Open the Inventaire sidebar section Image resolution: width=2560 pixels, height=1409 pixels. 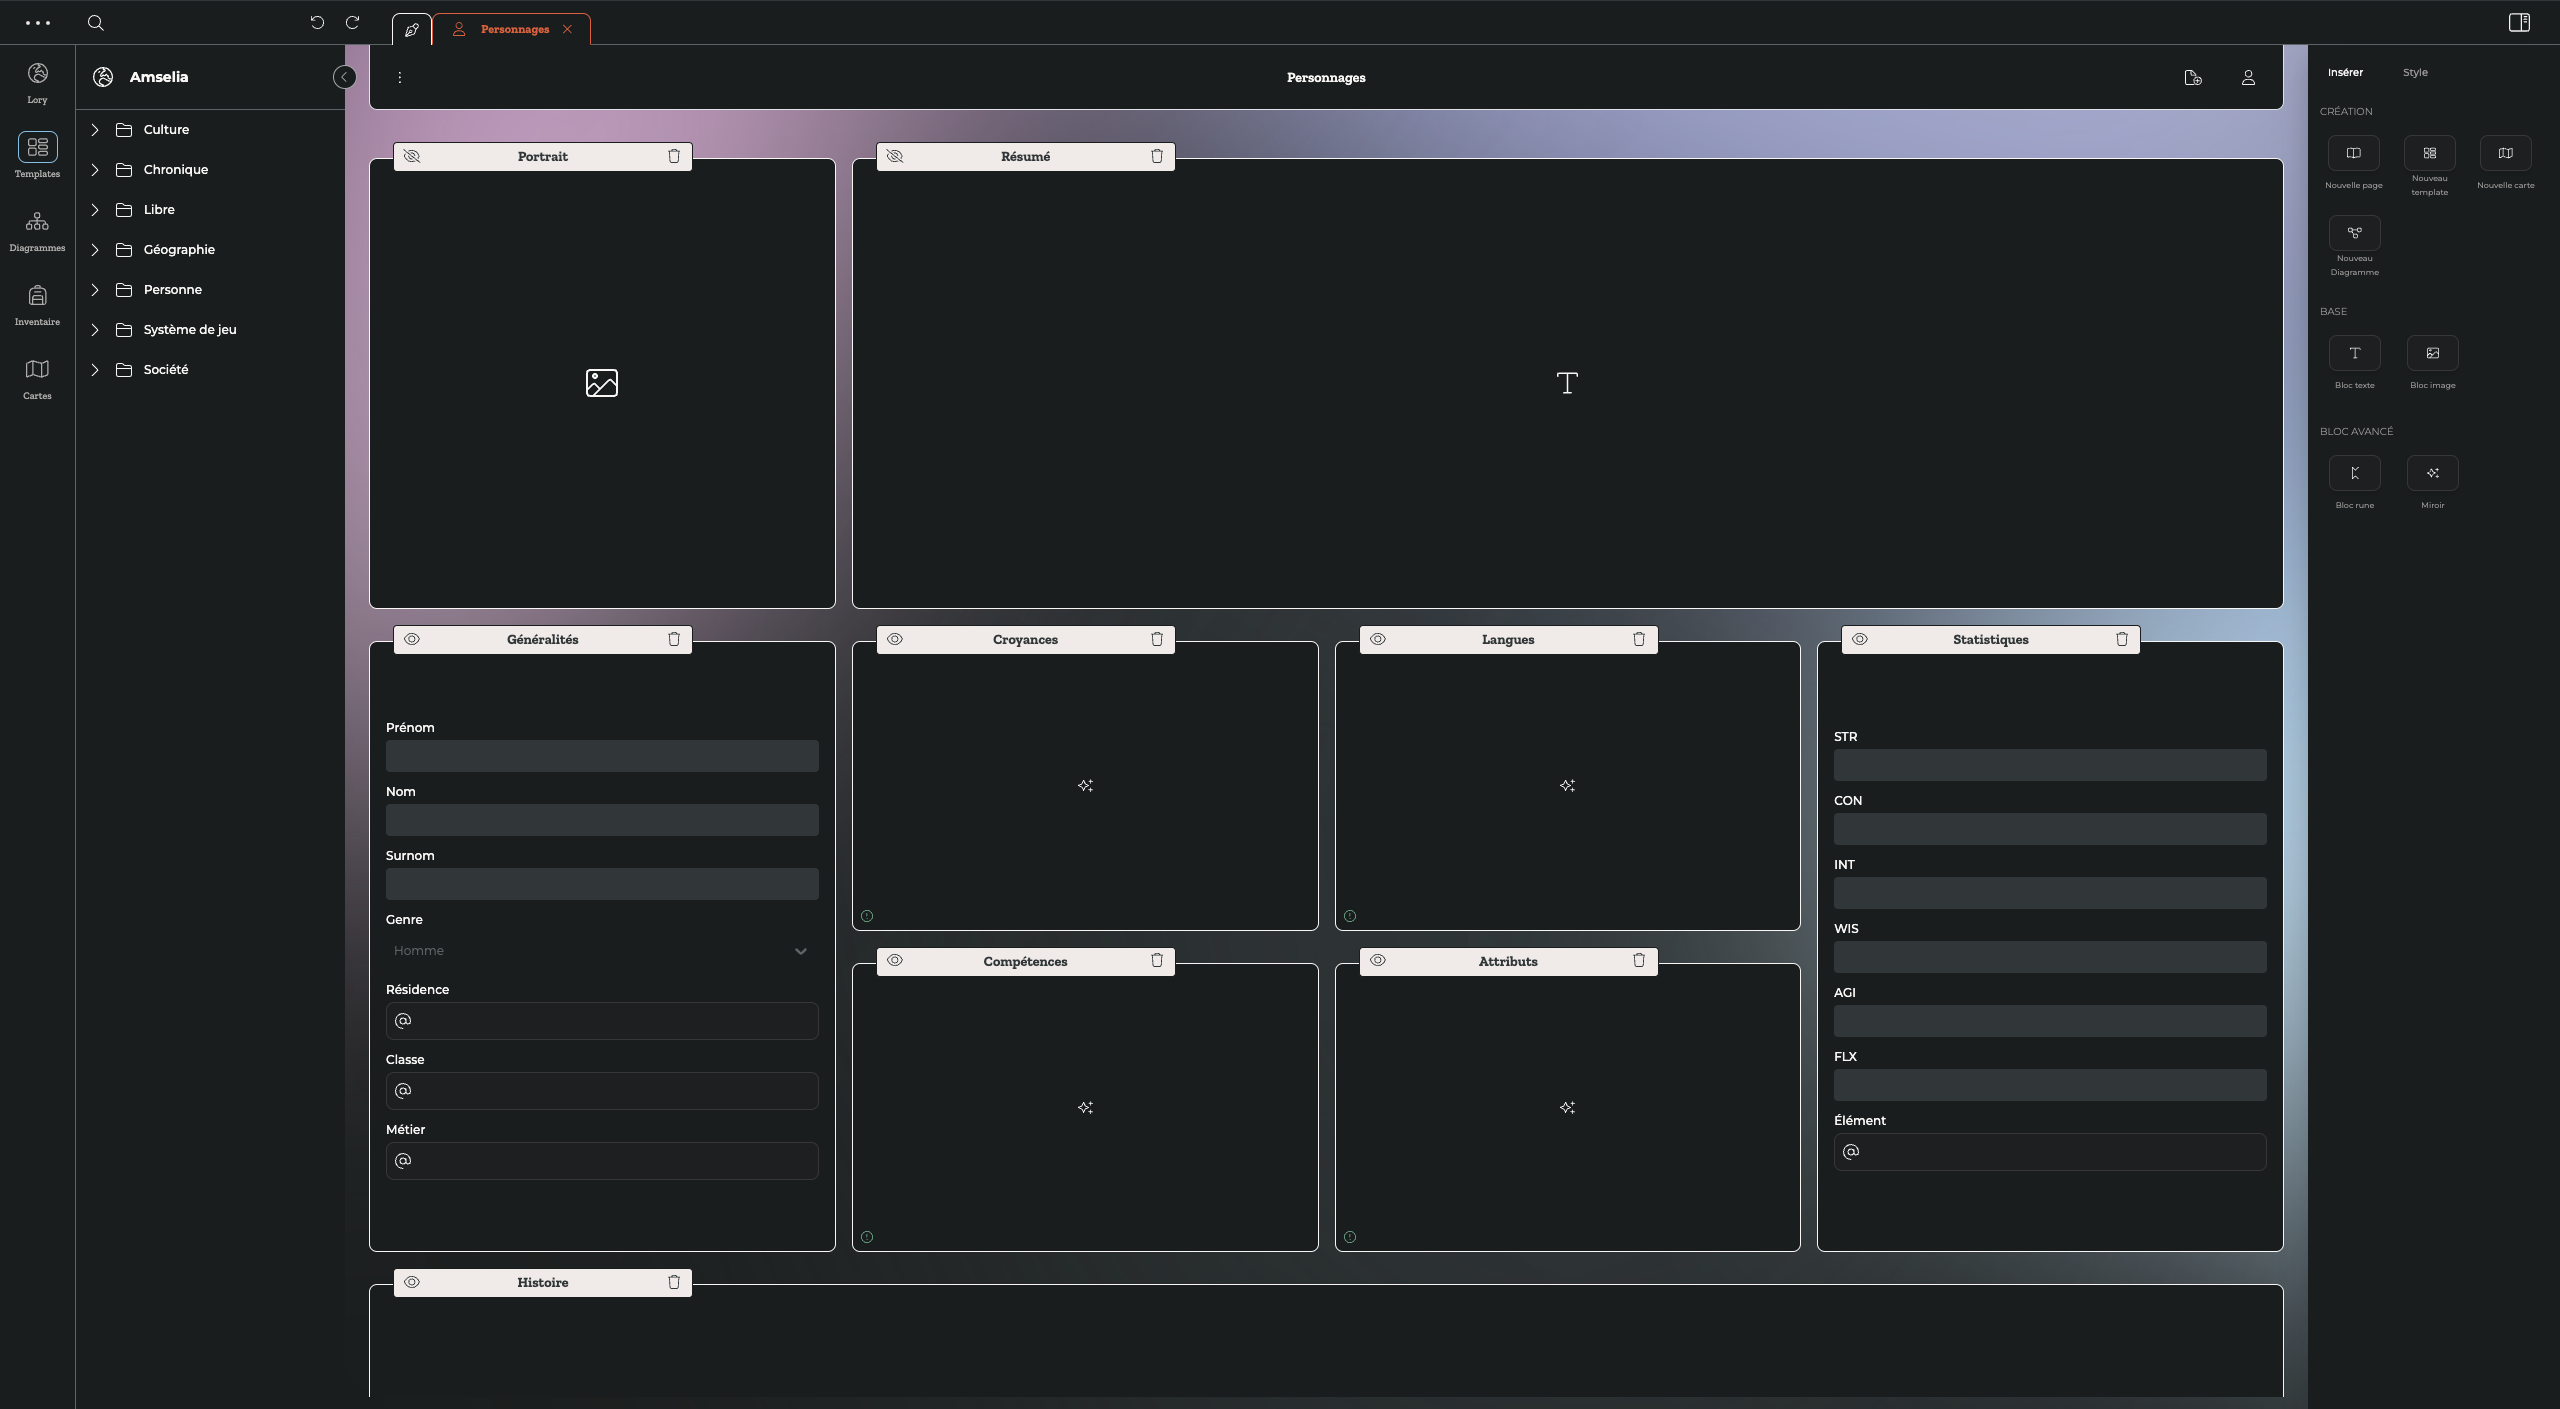click(x=37, y=305)
